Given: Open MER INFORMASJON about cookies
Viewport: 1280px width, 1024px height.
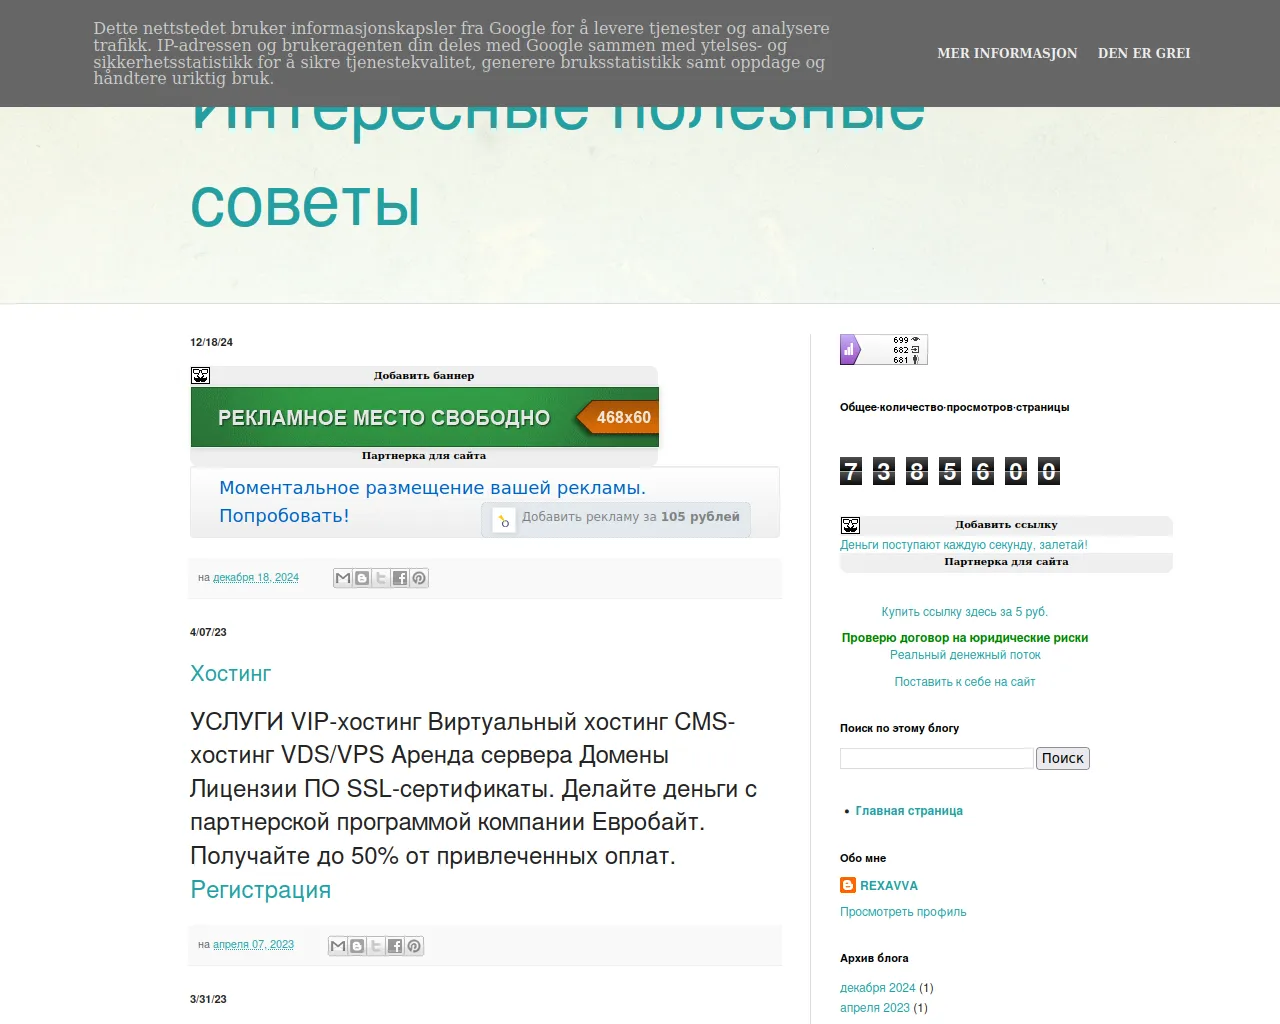Looking at the screenshot, I should (1007, 53).
